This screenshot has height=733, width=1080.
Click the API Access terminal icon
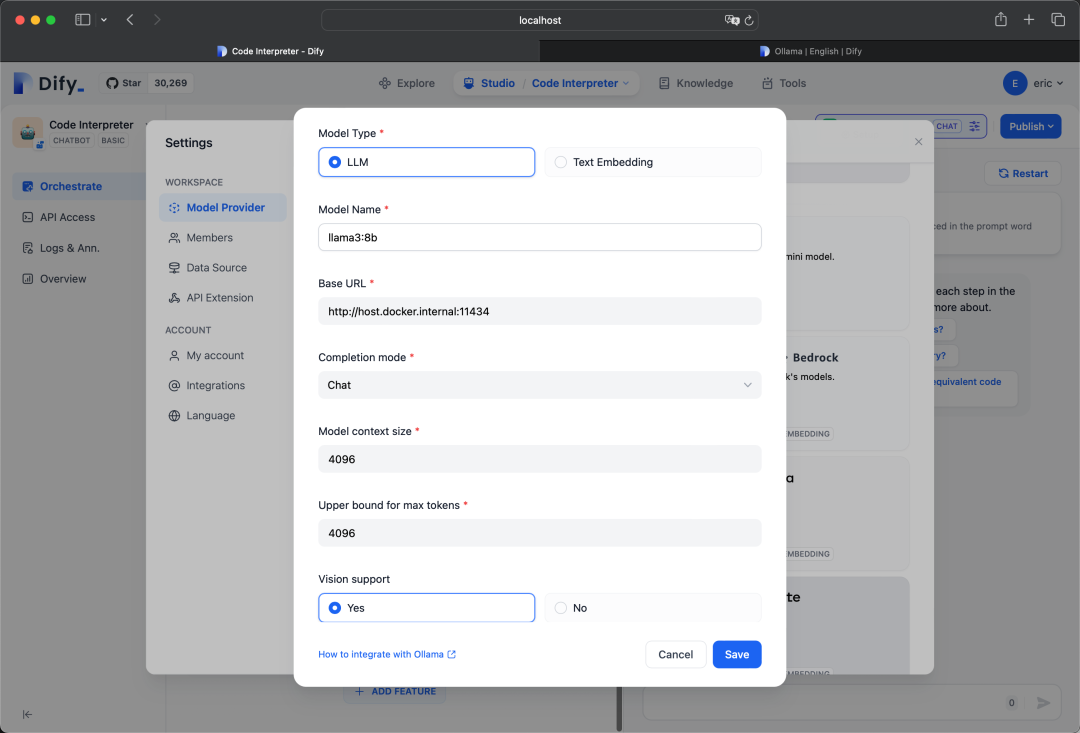click(28, 217)
